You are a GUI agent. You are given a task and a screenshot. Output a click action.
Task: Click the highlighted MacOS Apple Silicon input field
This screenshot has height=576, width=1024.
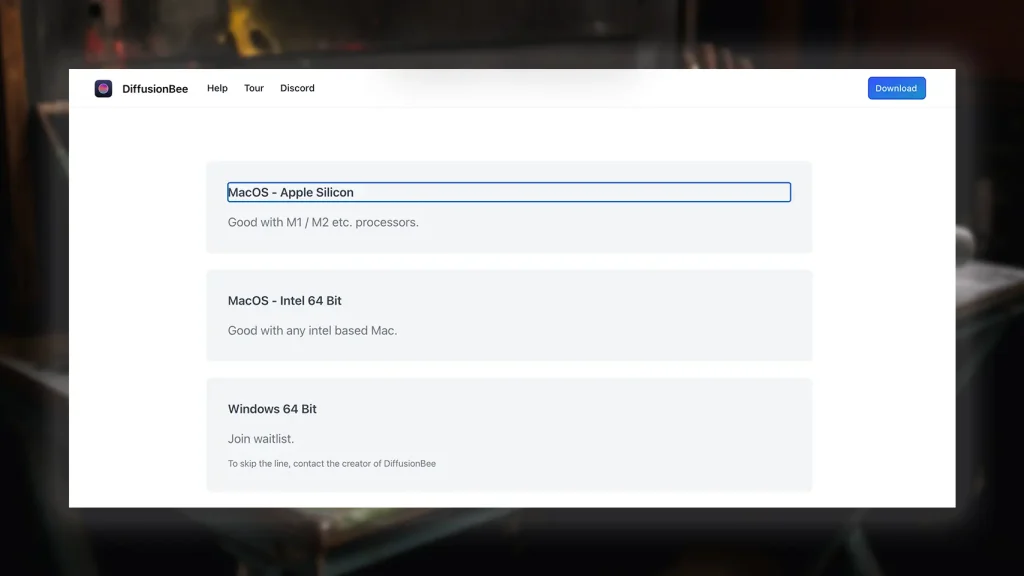[508, 191]
